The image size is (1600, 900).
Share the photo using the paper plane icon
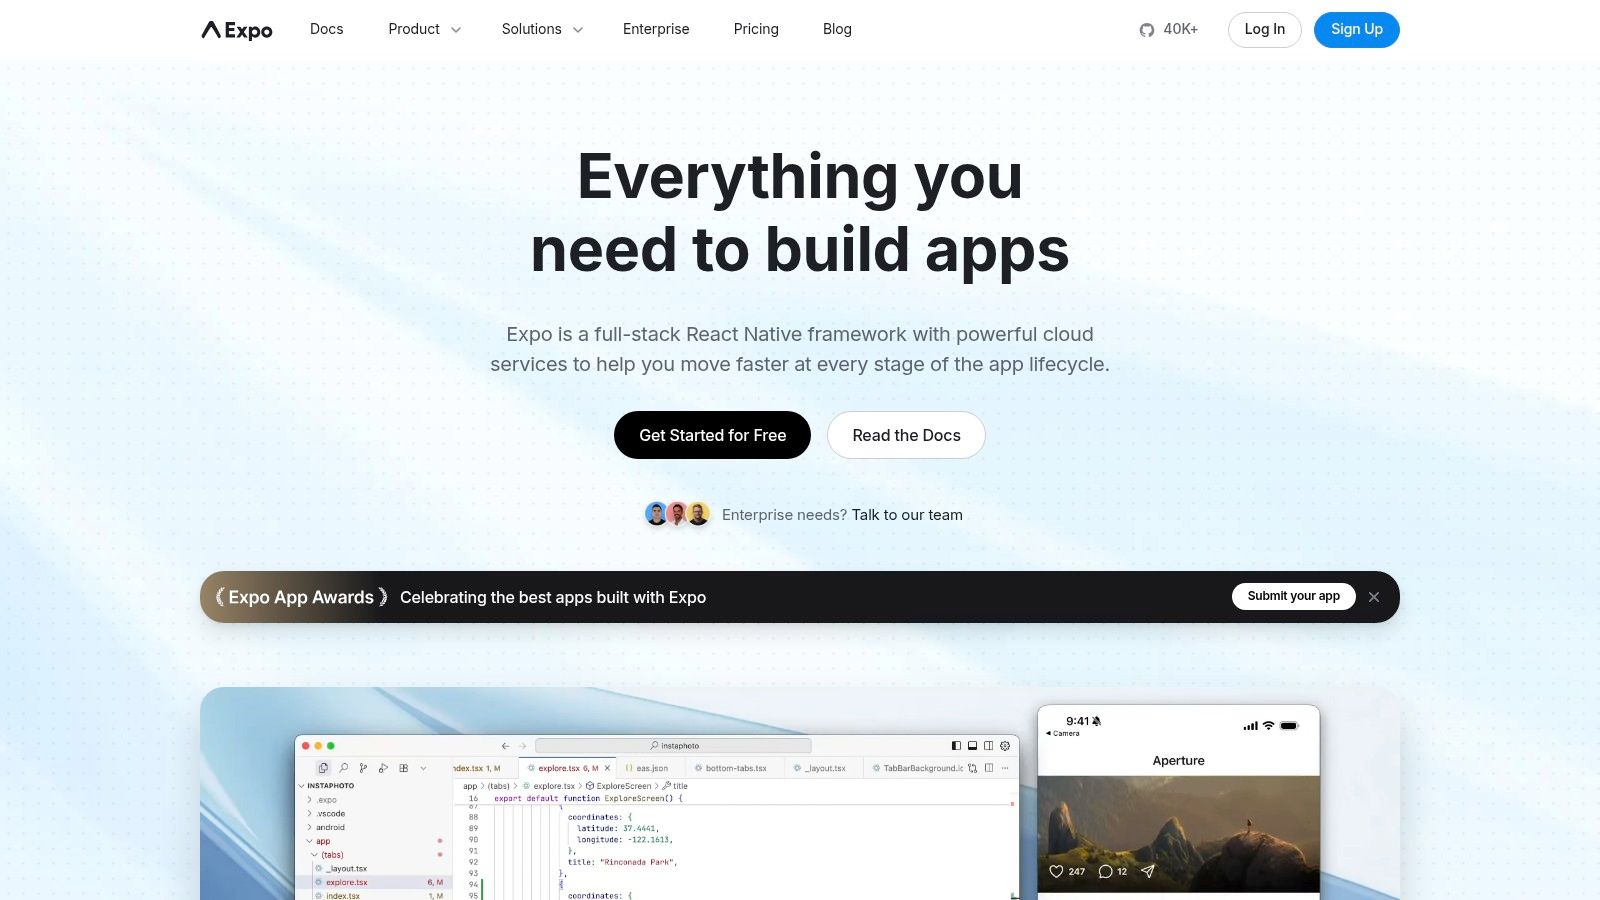coord(1149,871)
